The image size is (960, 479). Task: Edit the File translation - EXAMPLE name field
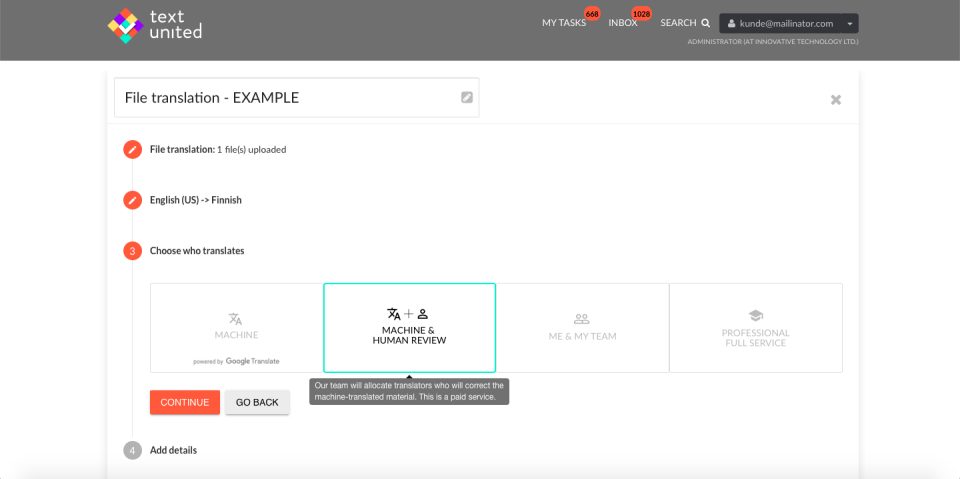(x=296, y=97)
